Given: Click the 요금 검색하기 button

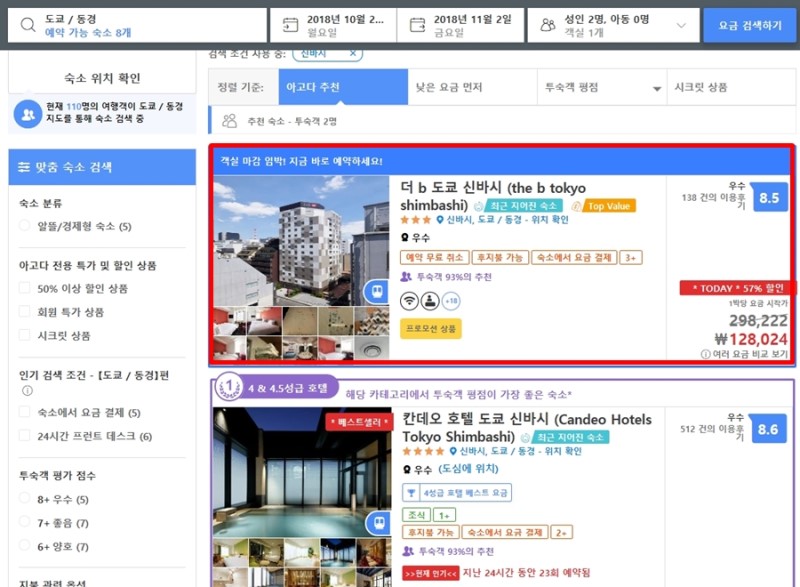Looking at the screenshot, I should 750,25.
